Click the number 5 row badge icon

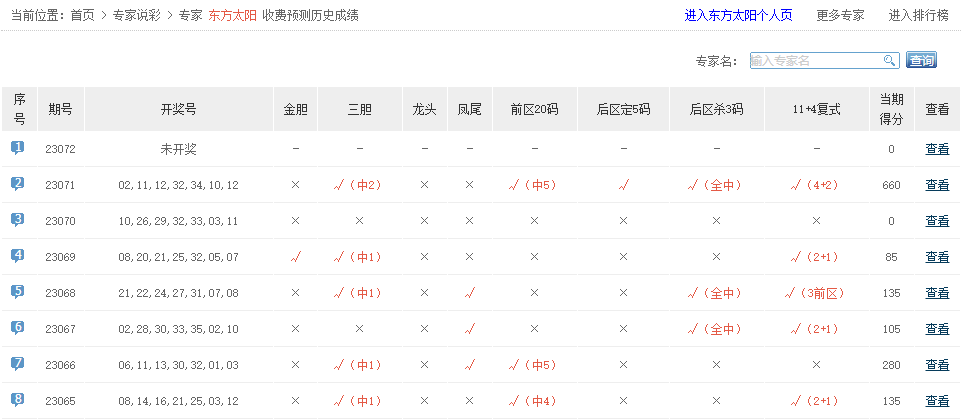(x=18, y=292)
